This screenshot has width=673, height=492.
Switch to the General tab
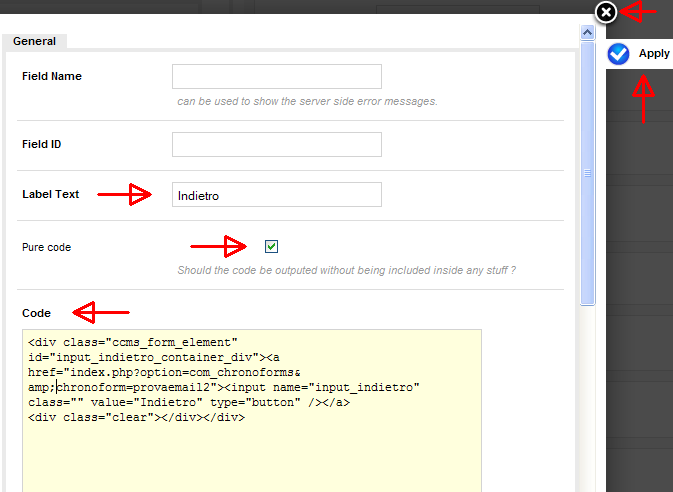click(x=34, y=41)
